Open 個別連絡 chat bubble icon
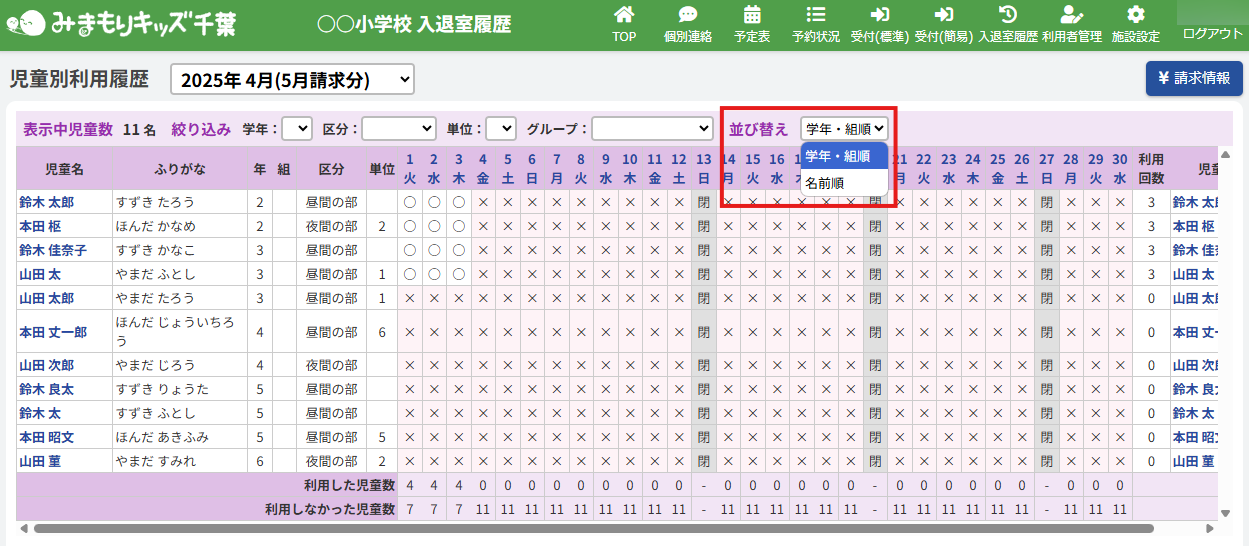Image resolution: width=1249 pixels, height=546 pixels. 687,16
